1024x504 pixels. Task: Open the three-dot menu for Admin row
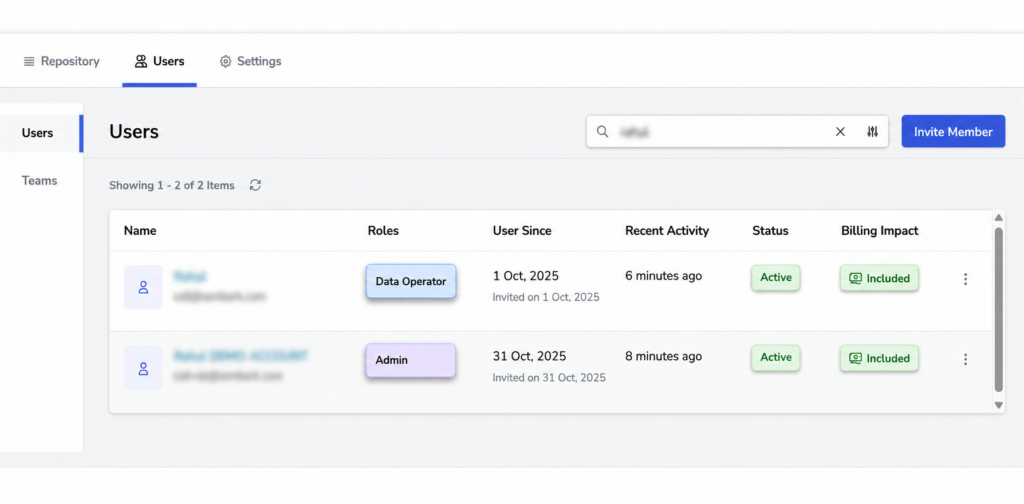(965, 359)
